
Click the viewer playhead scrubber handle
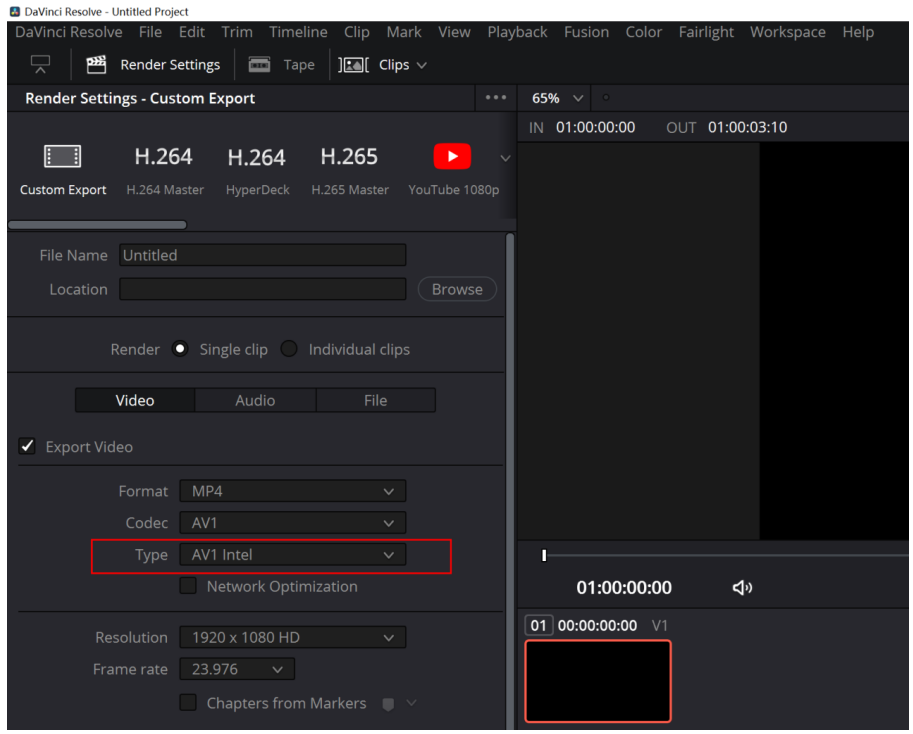(544, 556)
